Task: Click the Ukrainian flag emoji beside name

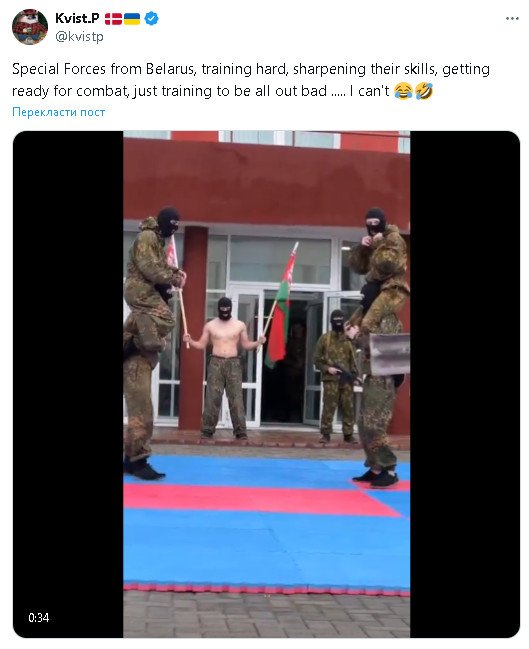Action: (132, 19)
